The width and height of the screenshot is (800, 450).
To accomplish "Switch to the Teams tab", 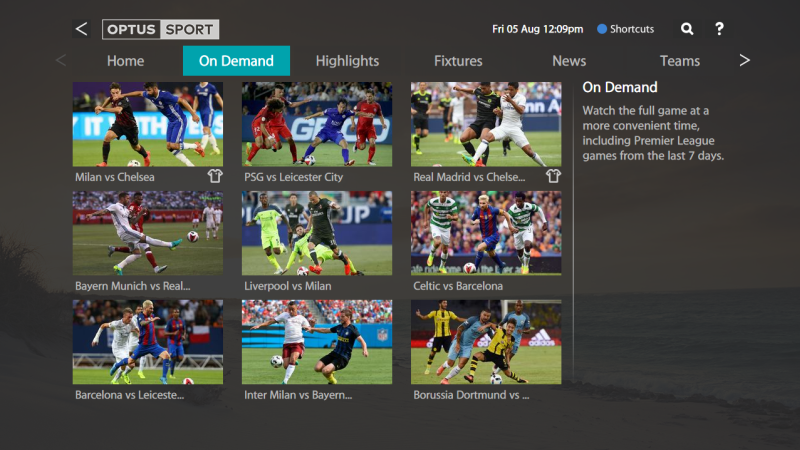I will point(680,61).
